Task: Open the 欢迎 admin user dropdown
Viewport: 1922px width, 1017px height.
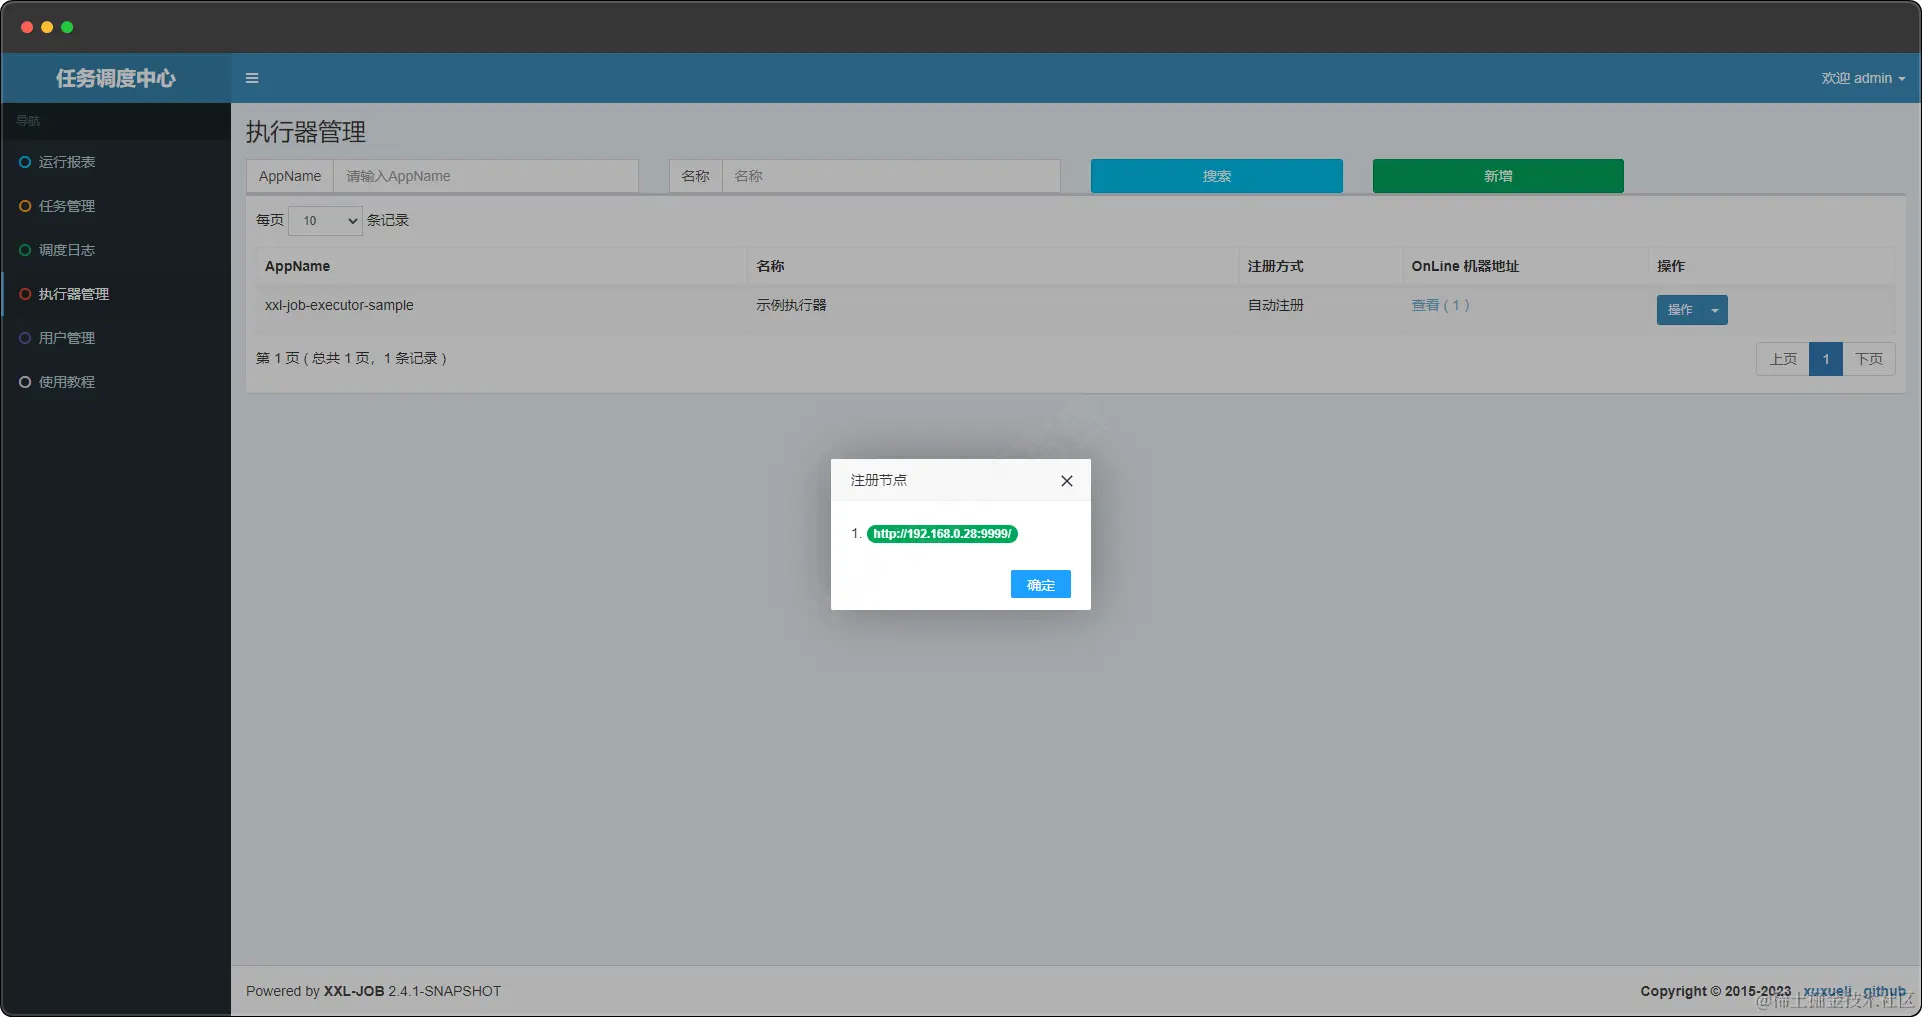Action: (x=1863, y=78)
